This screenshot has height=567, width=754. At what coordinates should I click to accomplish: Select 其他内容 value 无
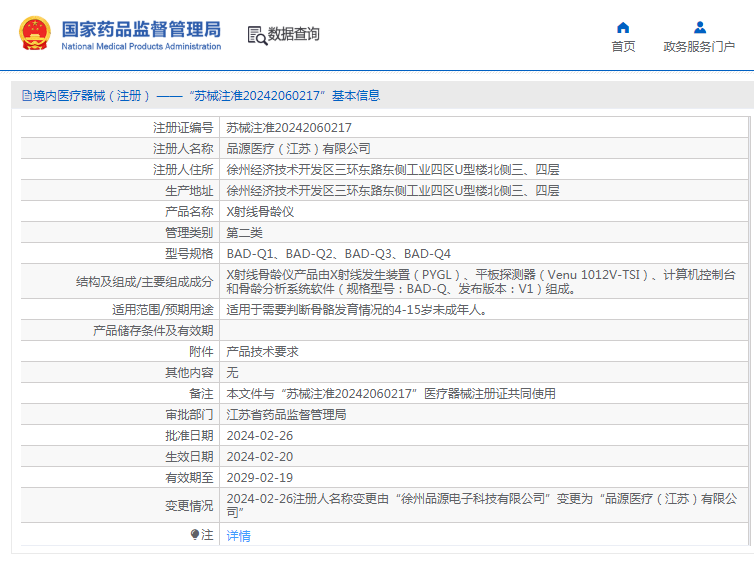232,373
